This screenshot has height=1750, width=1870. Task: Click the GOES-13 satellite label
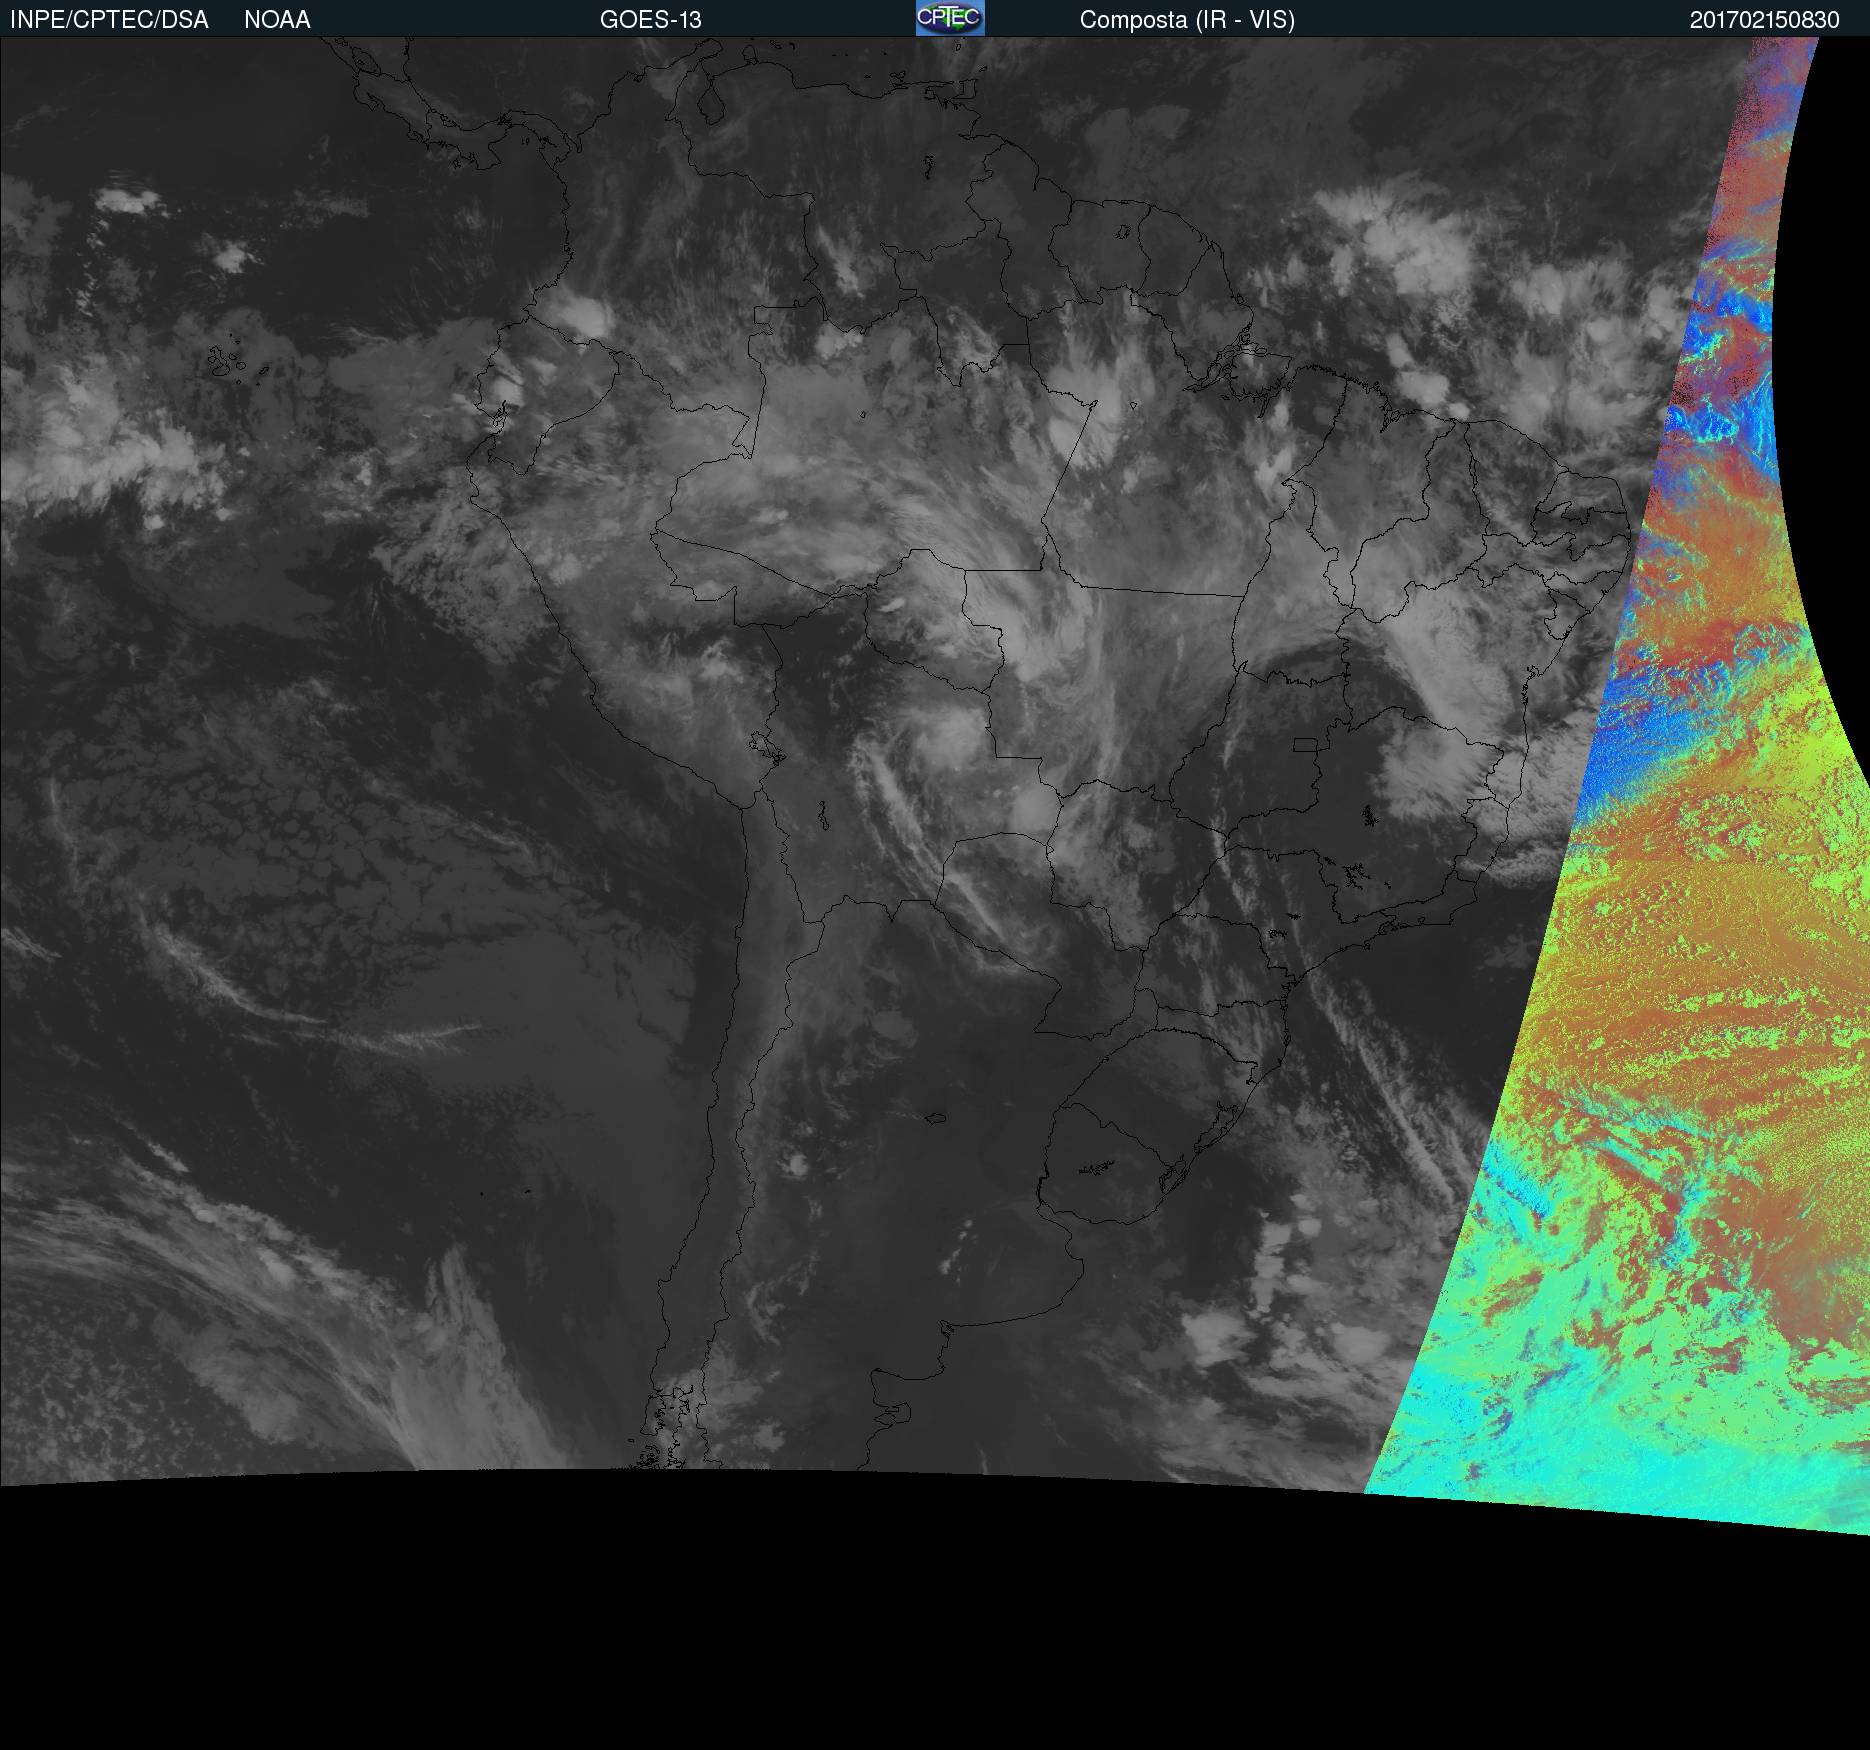(651, 20)
